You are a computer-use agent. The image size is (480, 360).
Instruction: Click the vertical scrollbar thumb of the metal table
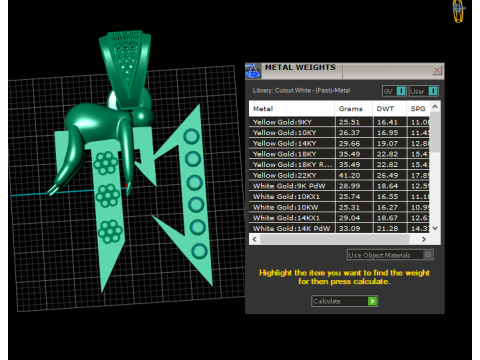click(x=435, y=132)
